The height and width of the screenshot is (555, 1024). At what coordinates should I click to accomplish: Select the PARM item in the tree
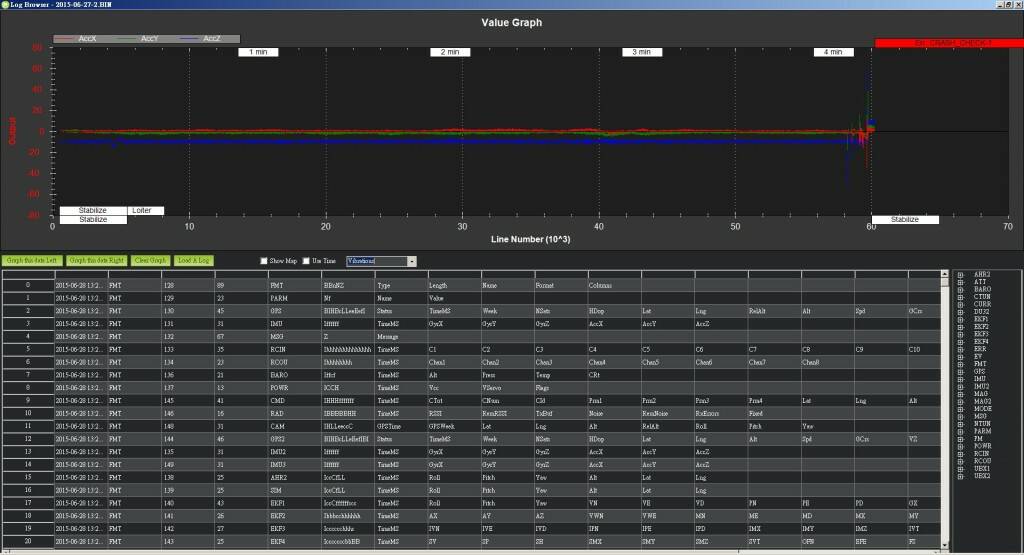coord(982,431)
